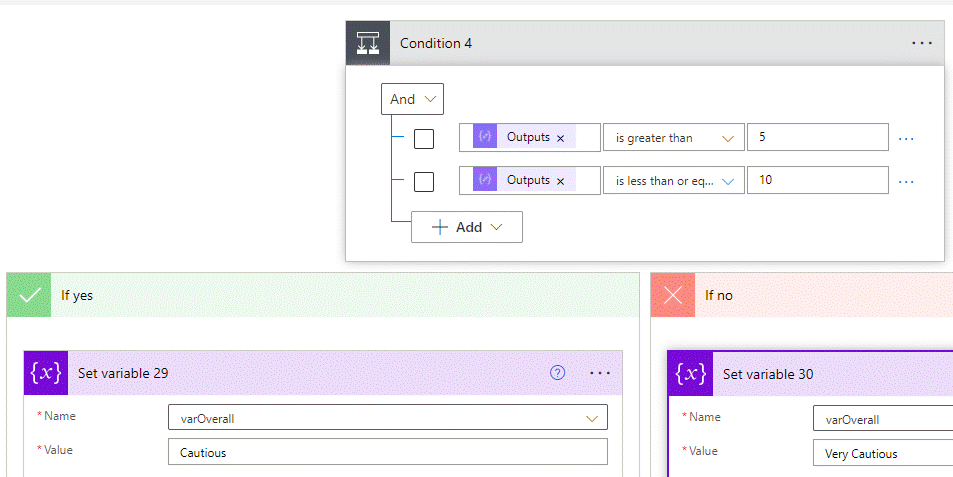This screenshot has height=477, width=953.
Task: Open help for Set variable 29
Action: coord(558,373)
